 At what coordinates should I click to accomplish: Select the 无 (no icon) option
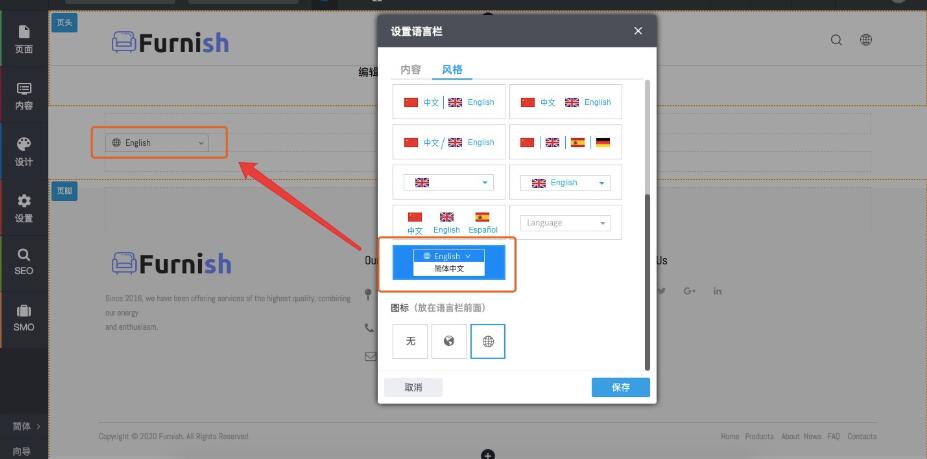(x=410, y=341)
